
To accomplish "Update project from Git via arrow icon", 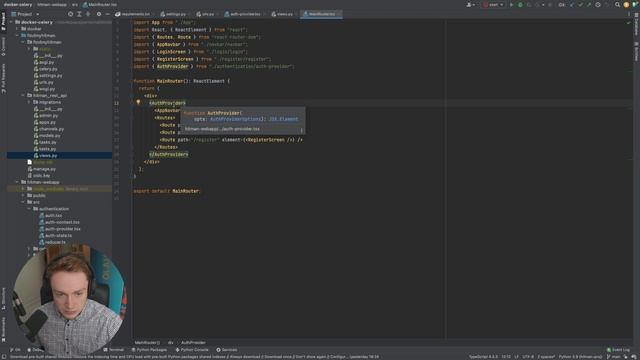I will [x=572, y=5].
